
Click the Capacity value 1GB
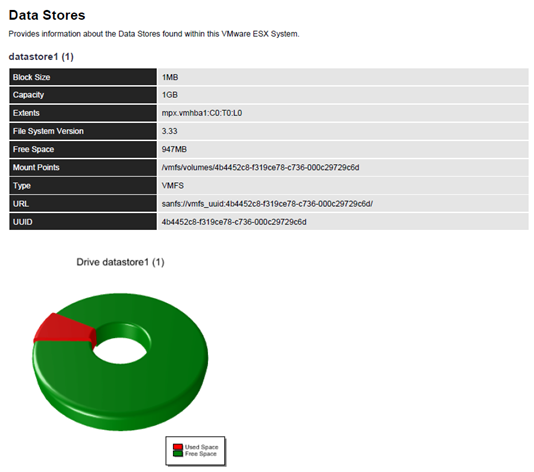pos(170,95)
